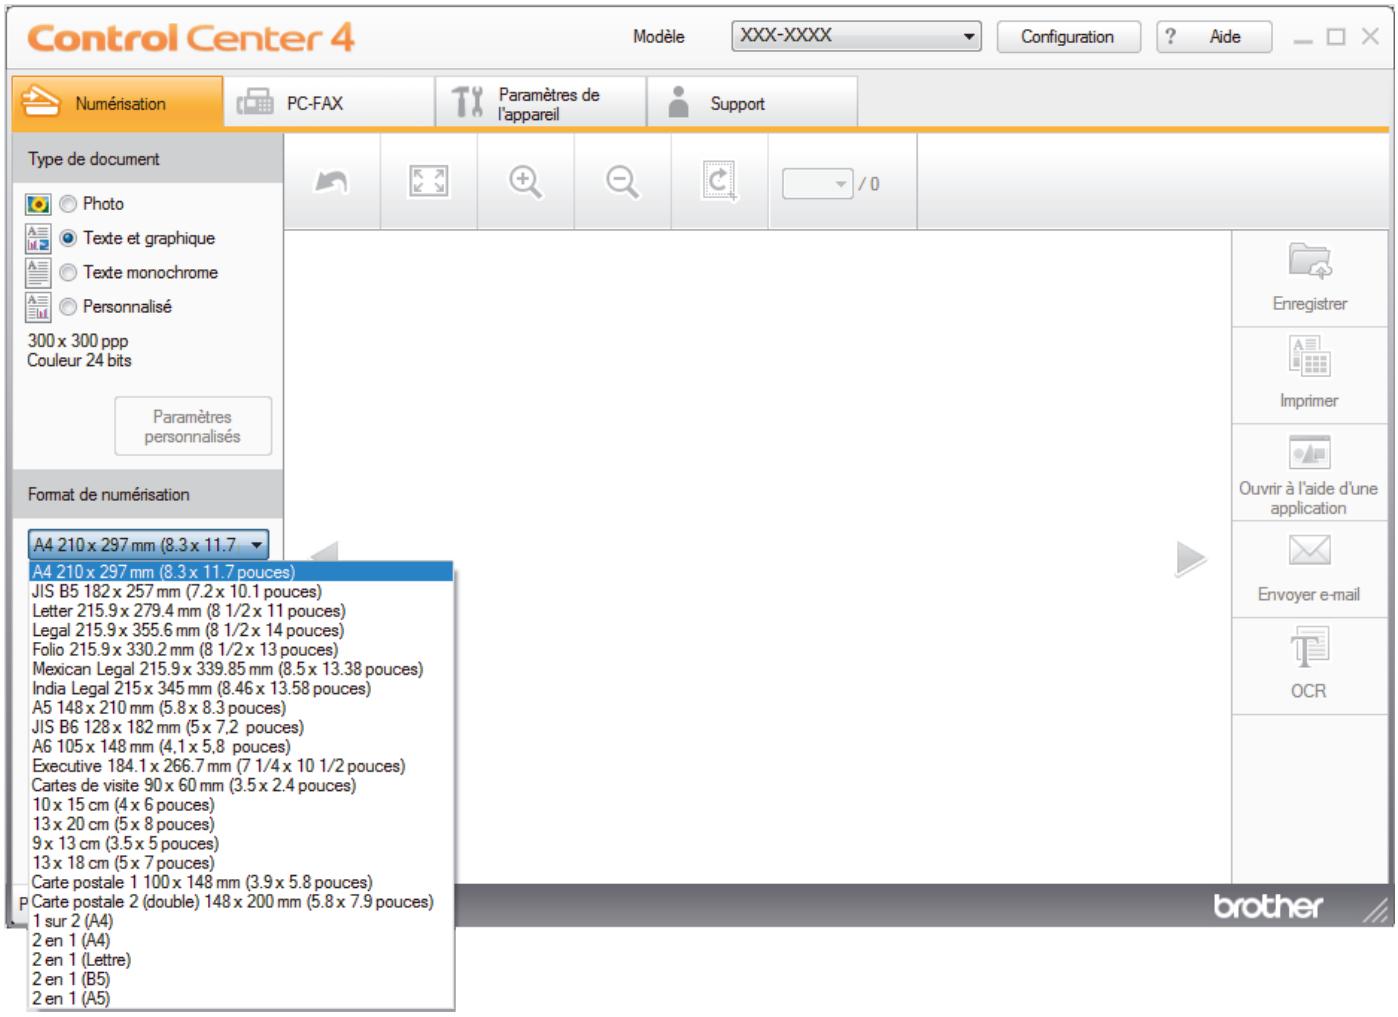Pick the 10 x 15 cm option
The height and width of the screenshot is (1017, 1398).
(241, 805)
